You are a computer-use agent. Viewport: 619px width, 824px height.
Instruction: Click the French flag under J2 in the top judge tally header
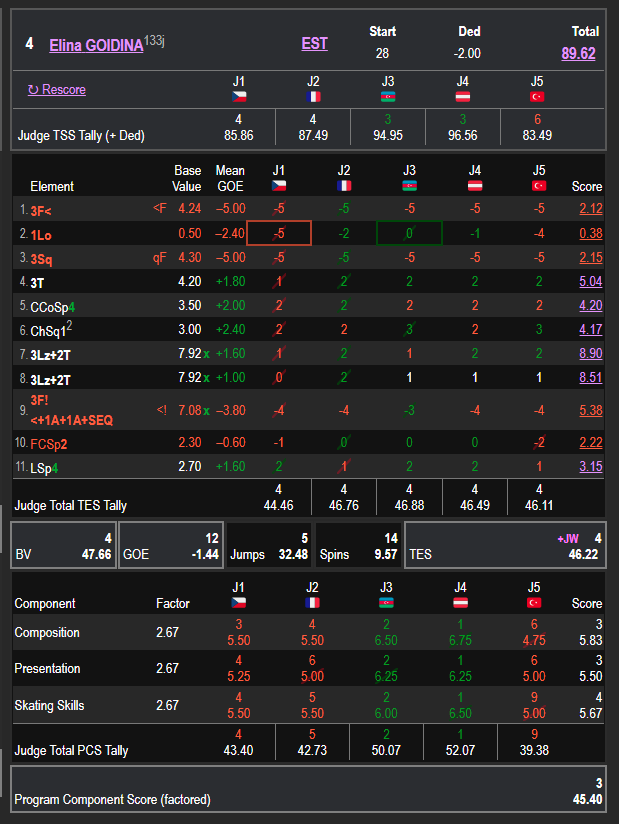click(313, 97)
